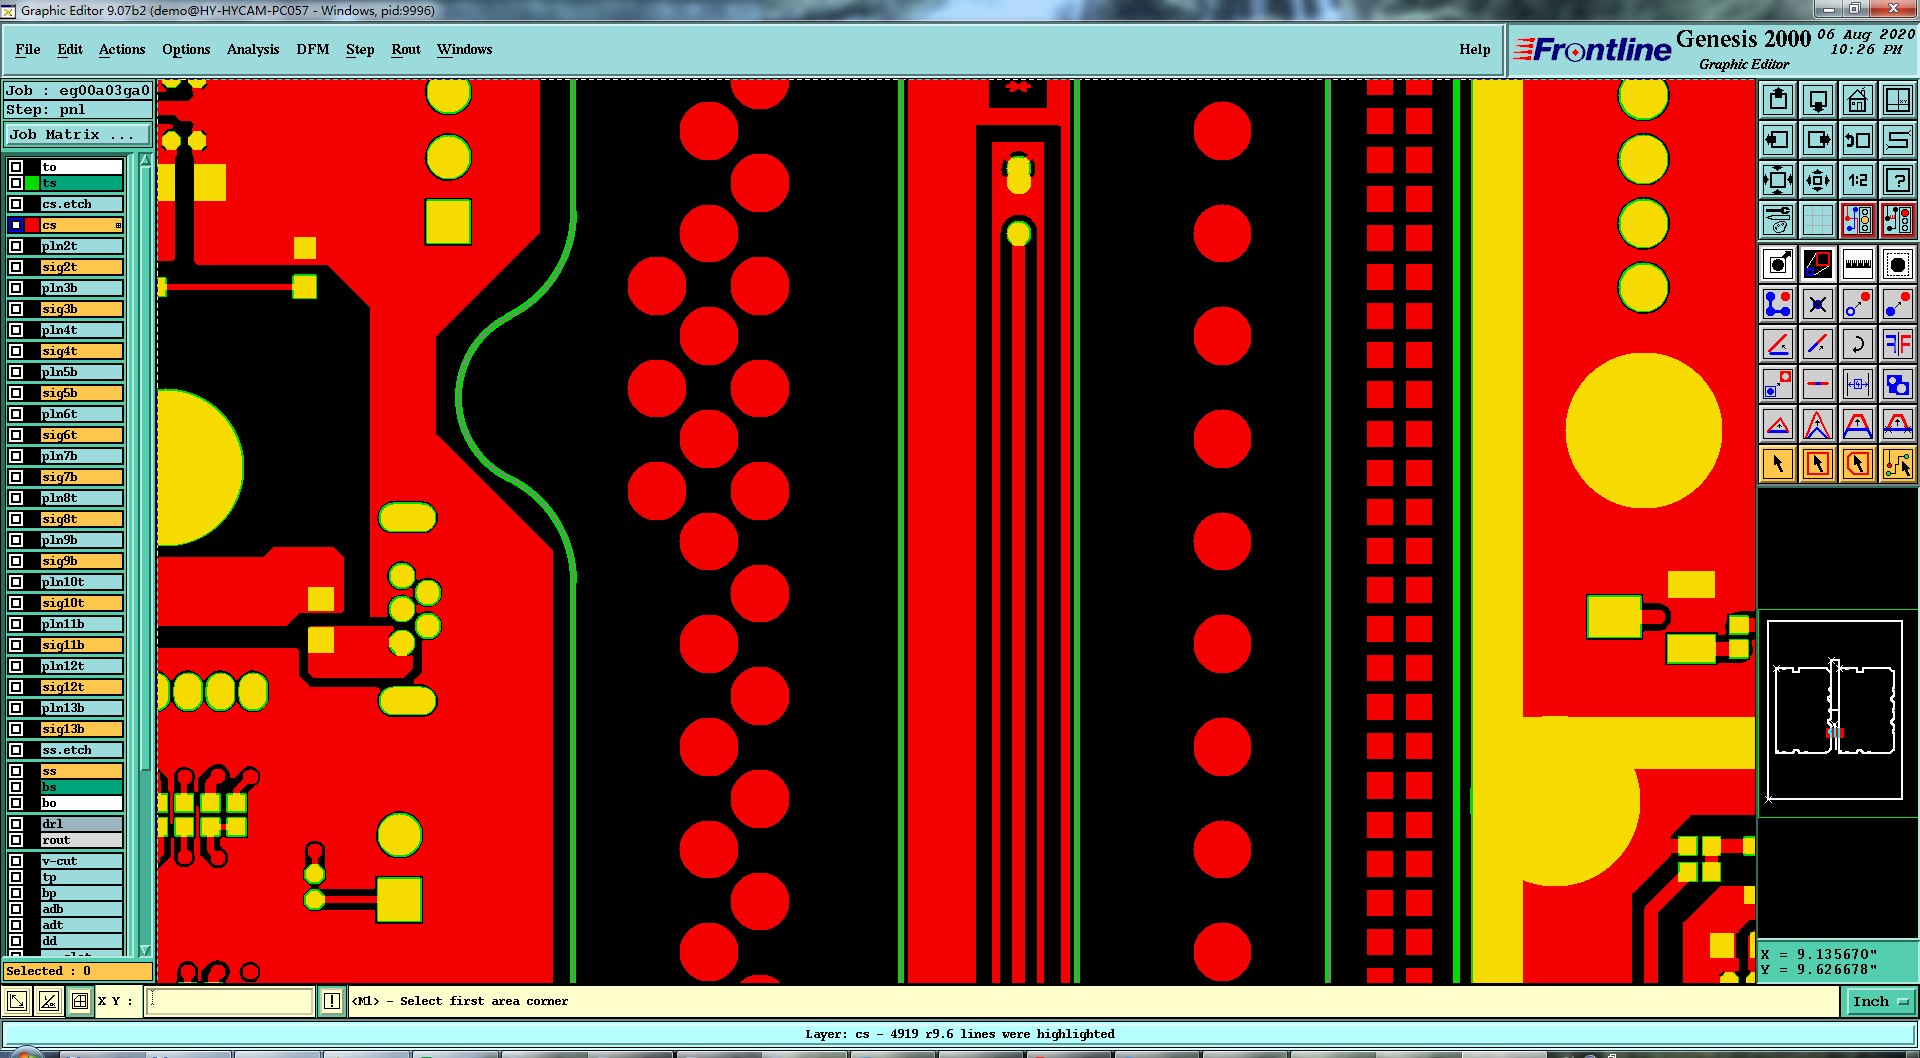Select the single arrow selection tool

coord(1778,464)
